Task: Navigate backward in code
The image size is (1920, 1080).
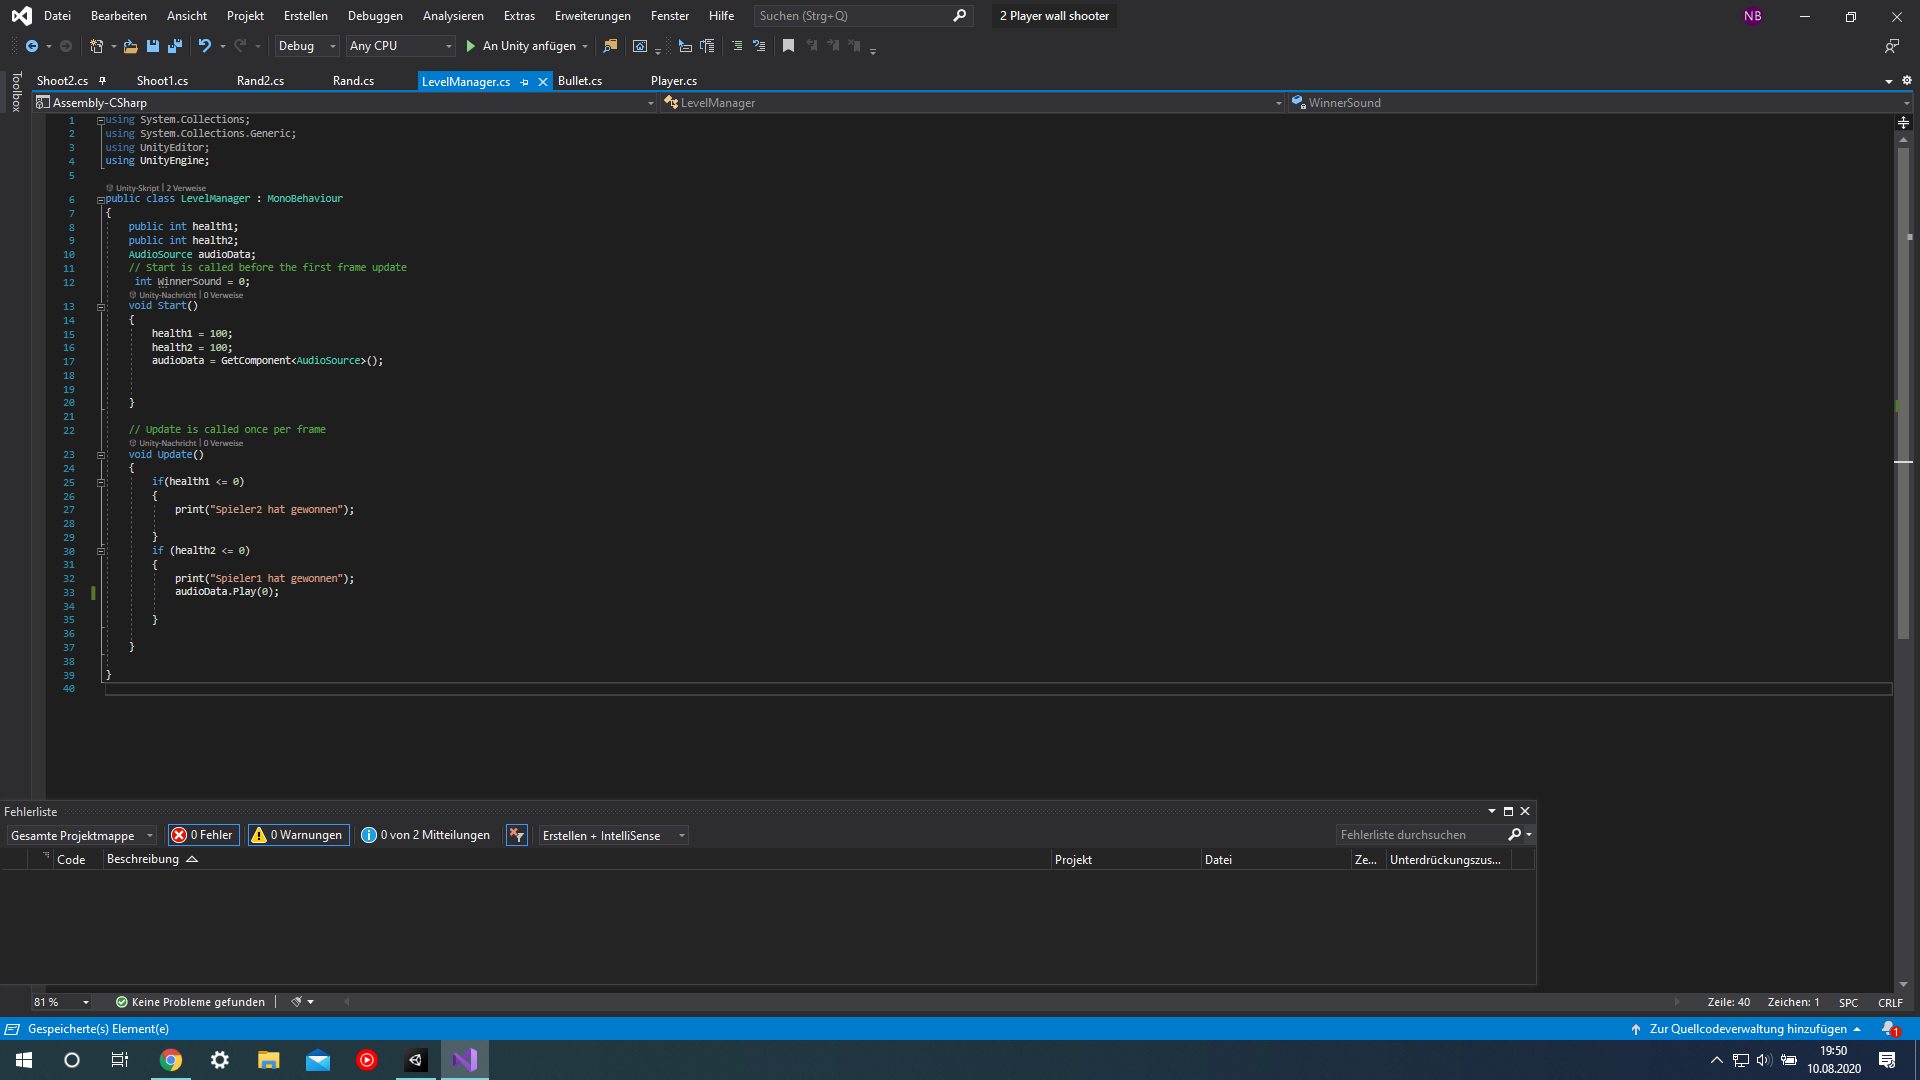Action: click(31, 46)
